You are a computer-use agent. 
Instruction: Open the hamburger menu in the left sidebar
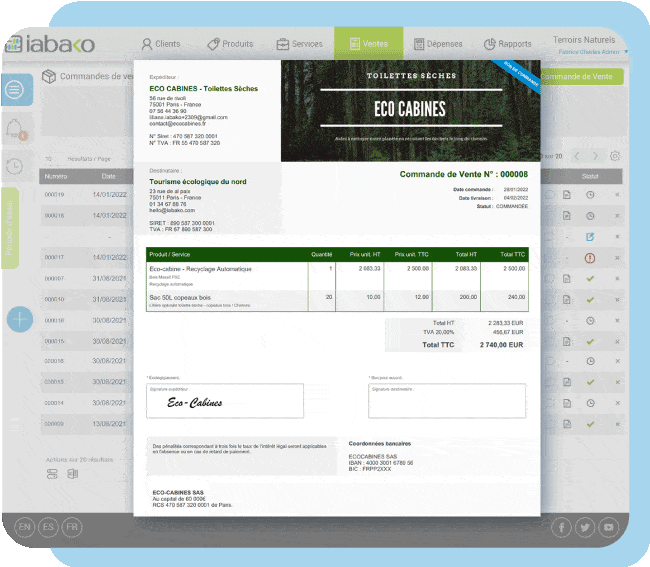[x=17, y=90]
